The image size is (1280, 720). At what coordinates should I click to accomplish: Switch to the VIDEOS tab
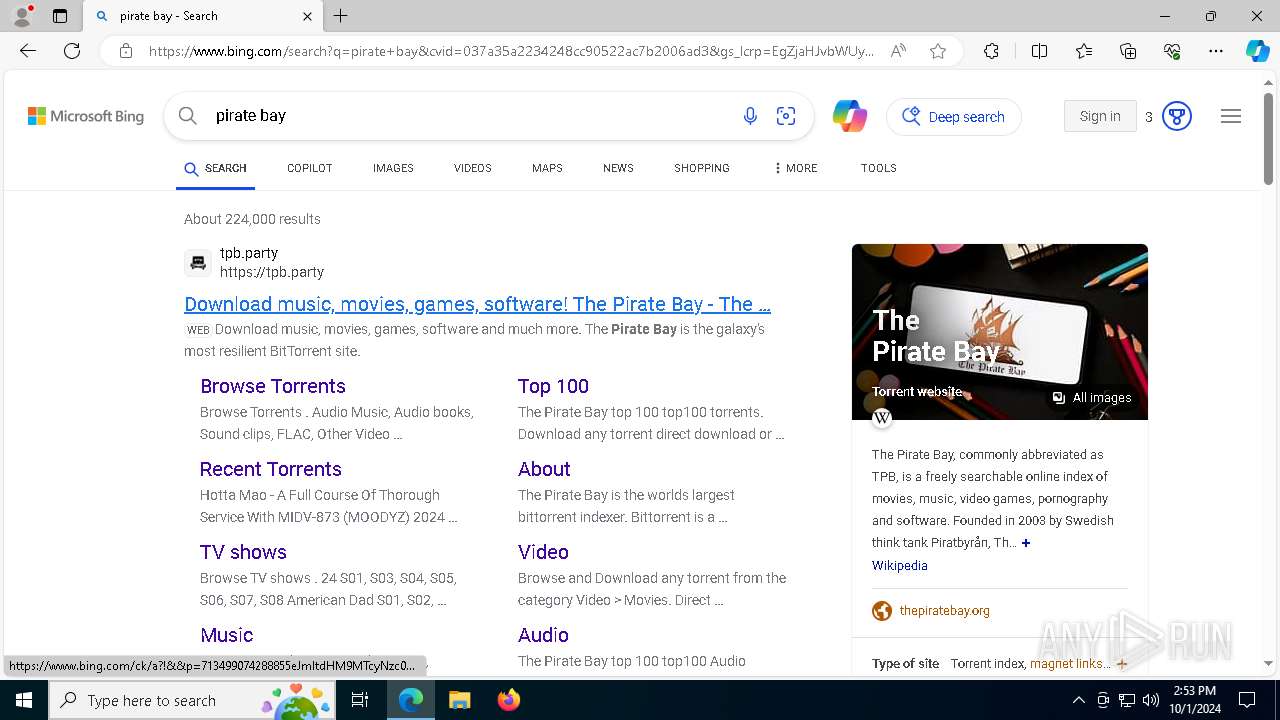[x=473, y=168]
